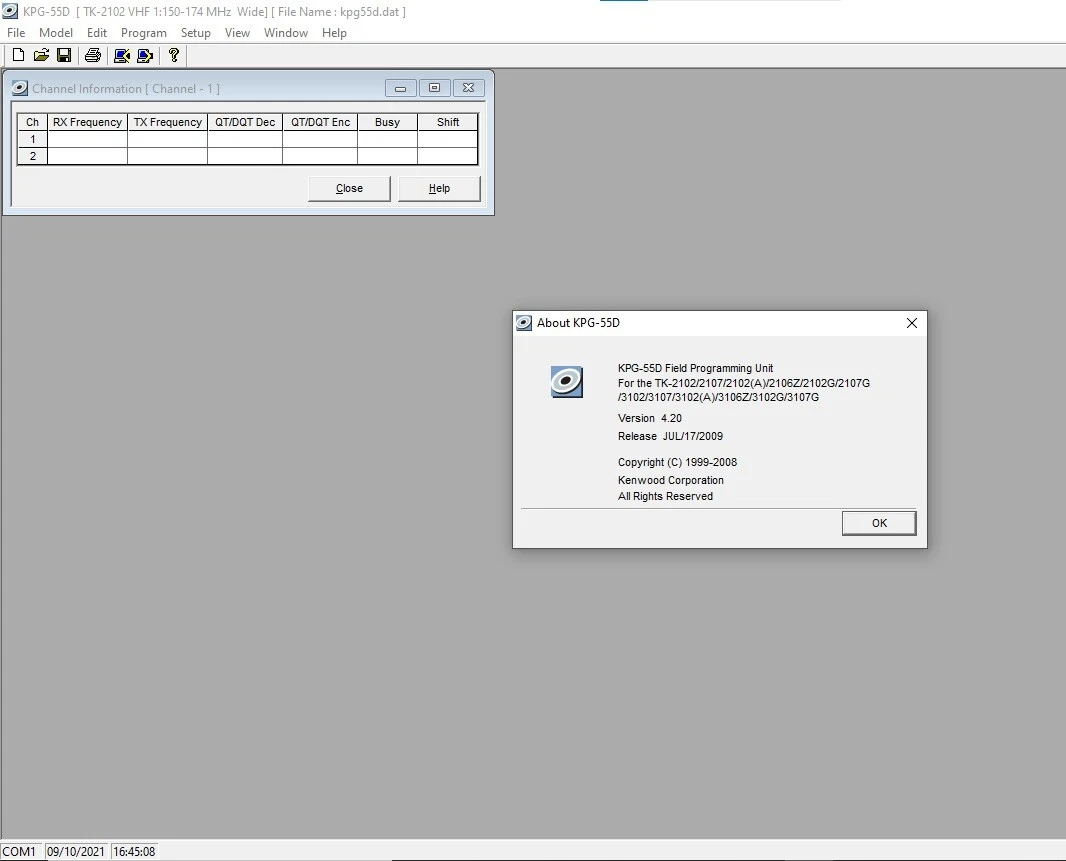Image resolution: width=1066 pixels, height=861 pixels.
Task: Click the large KPG-55D logo in About dialog
Action: click(x=566, y=382)
